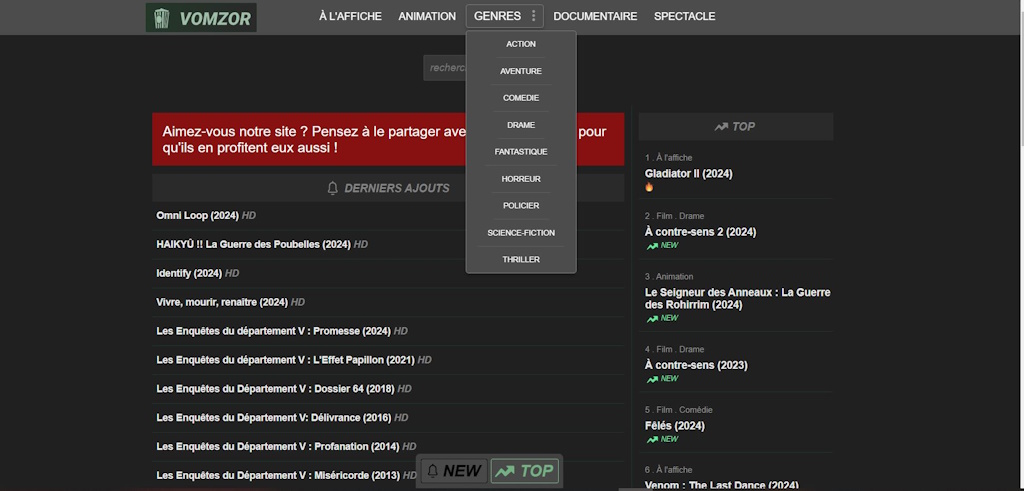The height and width of the screenshot is (491, 1024).
Task: Select POLICIER genre entry
Action: point(521,206)
